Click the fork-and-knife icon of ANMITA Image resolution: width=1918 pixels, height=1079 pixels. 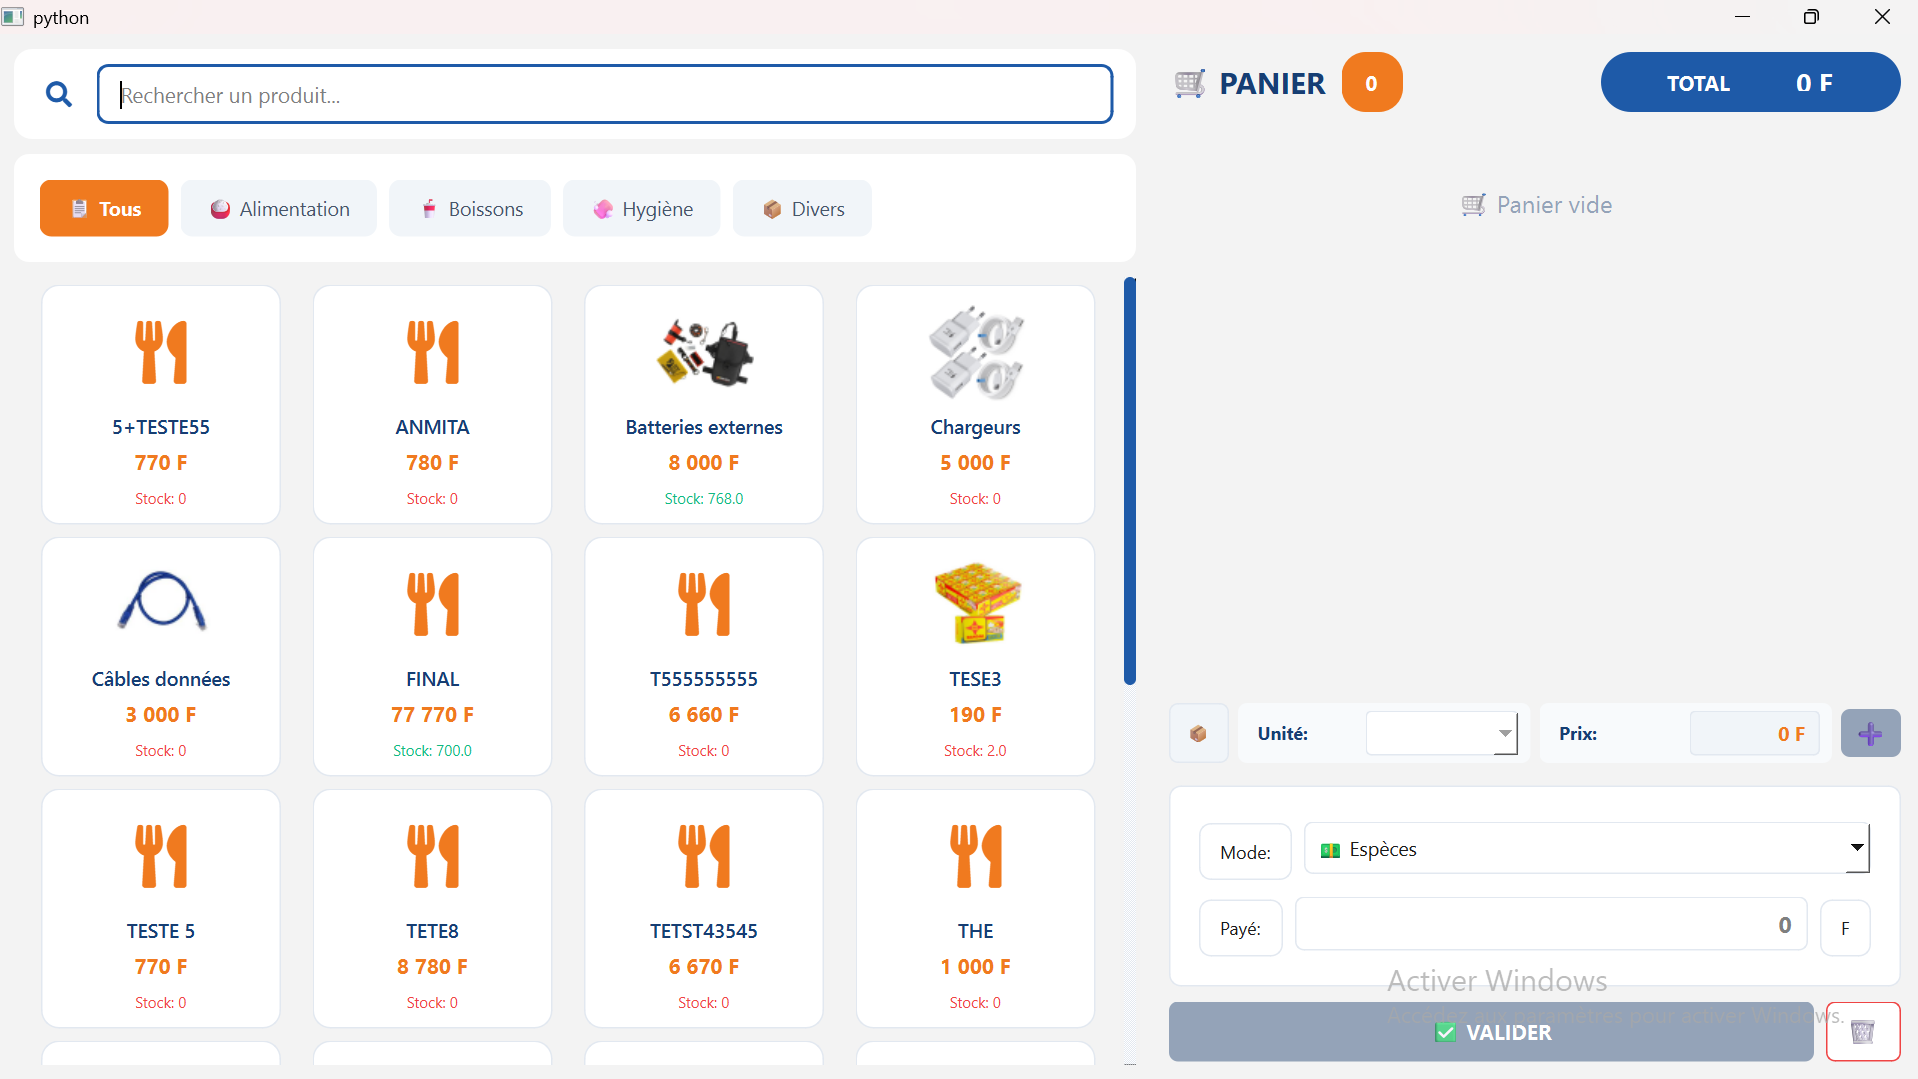coord(432,353)
